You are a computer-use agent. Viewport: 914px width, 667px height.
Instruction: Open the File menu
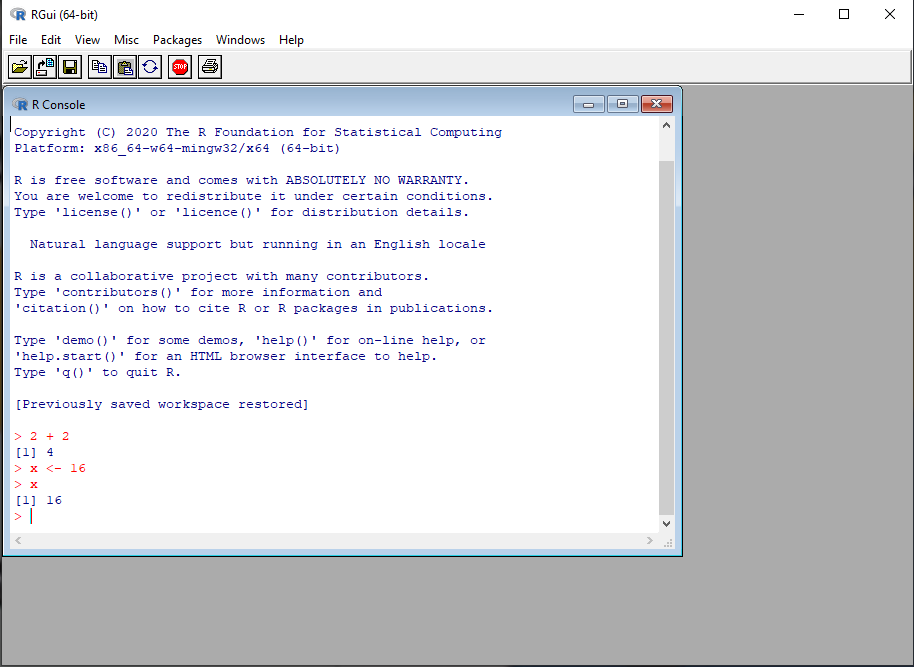18,40
